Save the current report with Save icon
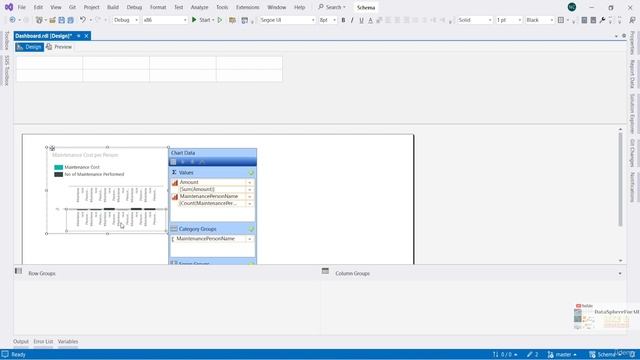Viewport: 640px width, 360px height. [x=62, y=20]
